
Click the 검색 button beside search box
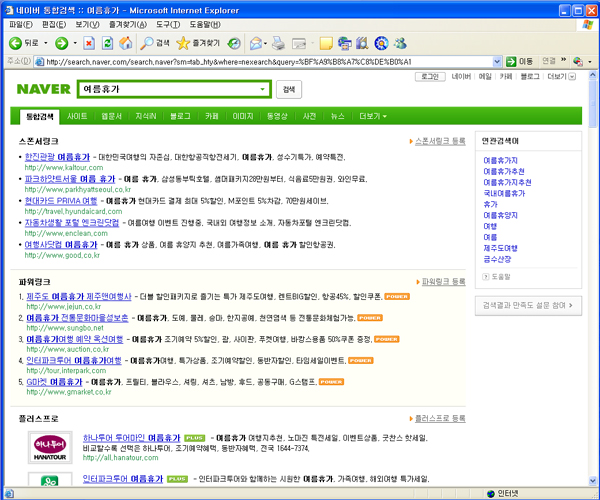[289, 89]
